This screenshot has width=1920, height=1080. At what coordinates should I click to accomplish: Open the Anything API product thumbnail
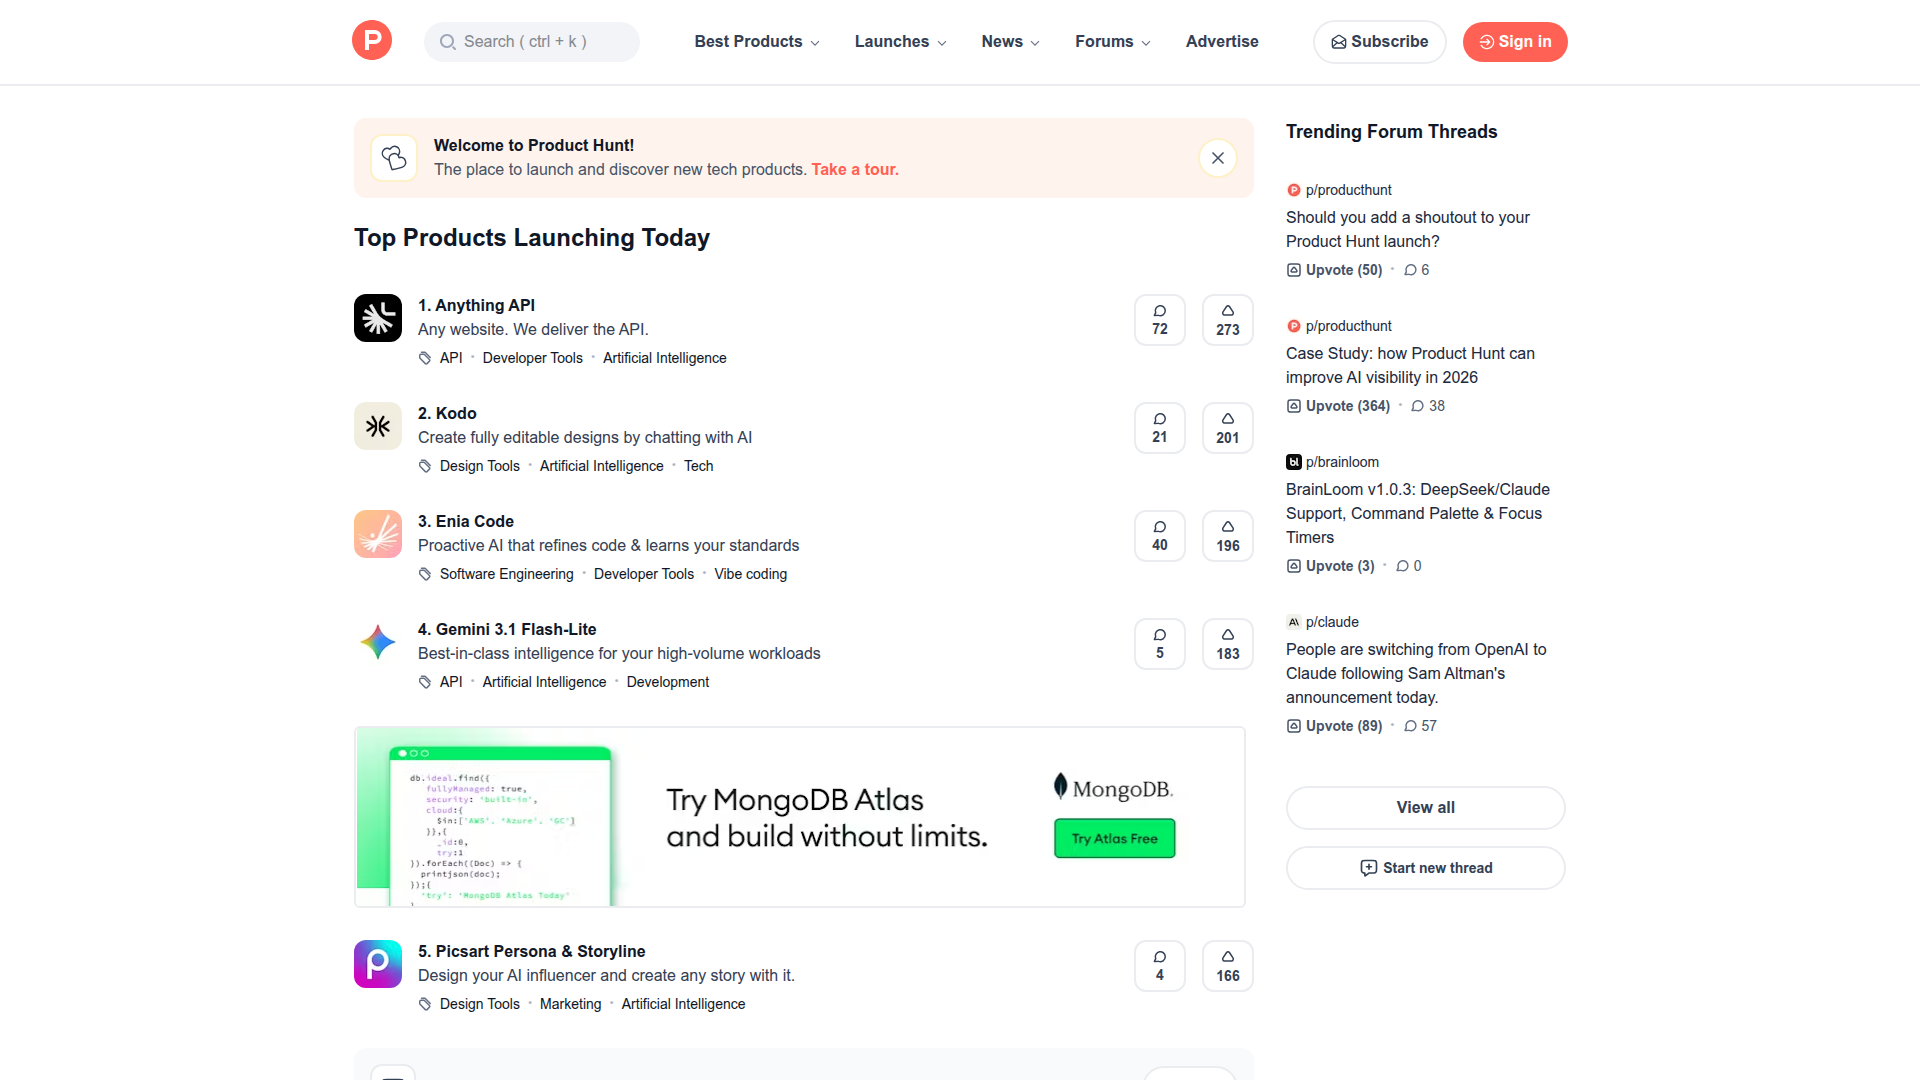coord(377,317)
